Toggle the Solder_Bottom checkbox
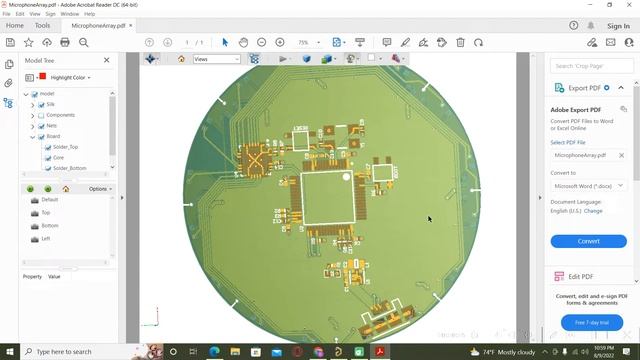The image size is (640, 360). (48, 168)
